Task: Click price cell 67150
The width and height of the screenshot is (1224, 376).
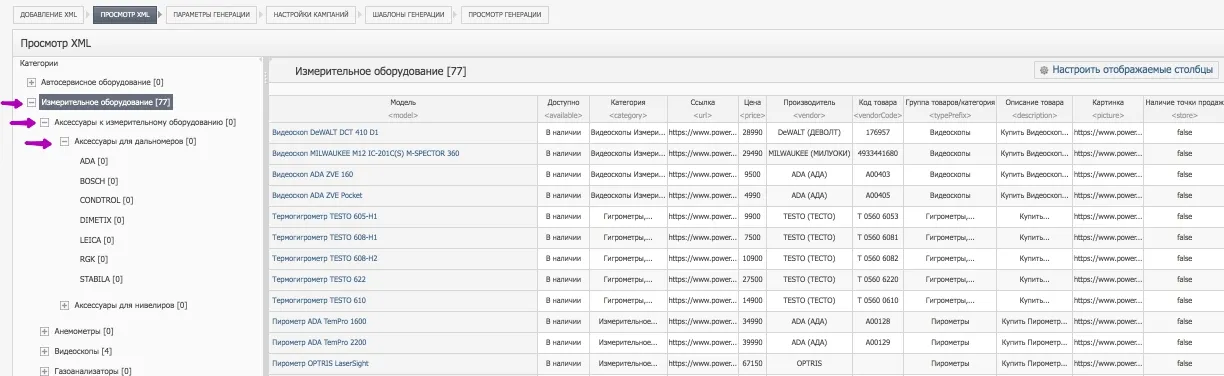Action: click(753, 363)
